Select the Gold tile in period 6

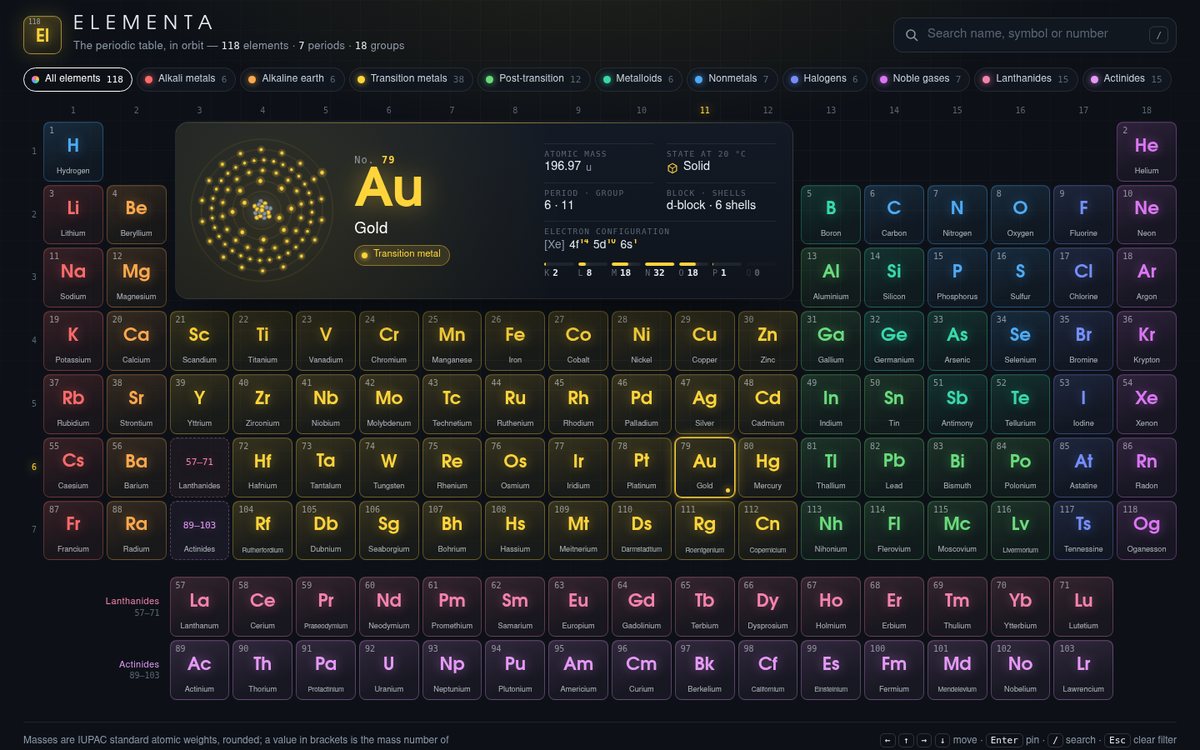click(x=705, y=467)
